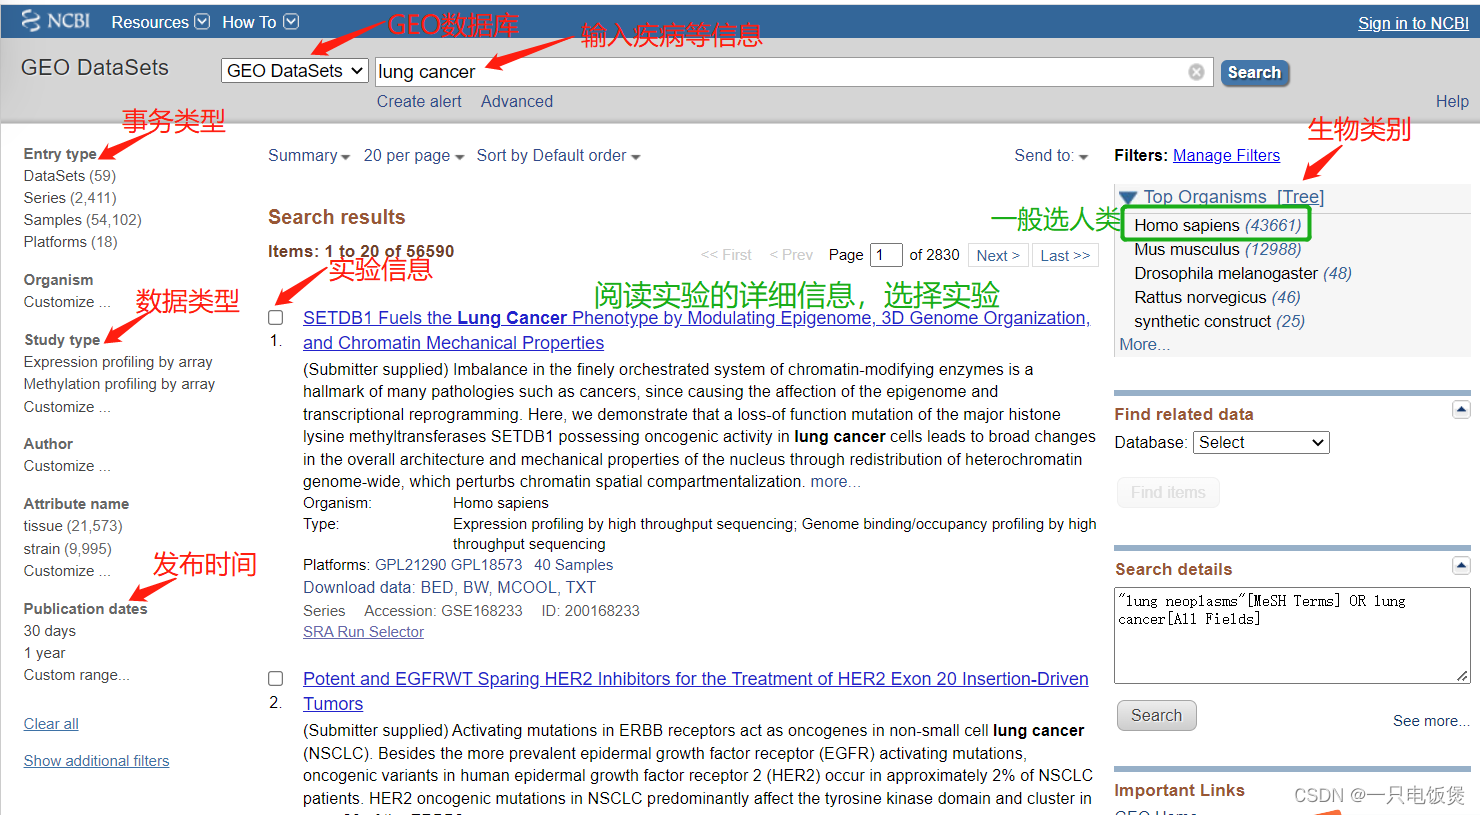Screen dimensions: 1480x815
Task: Open the Database Select dropdown
Action: [1261, 443]
